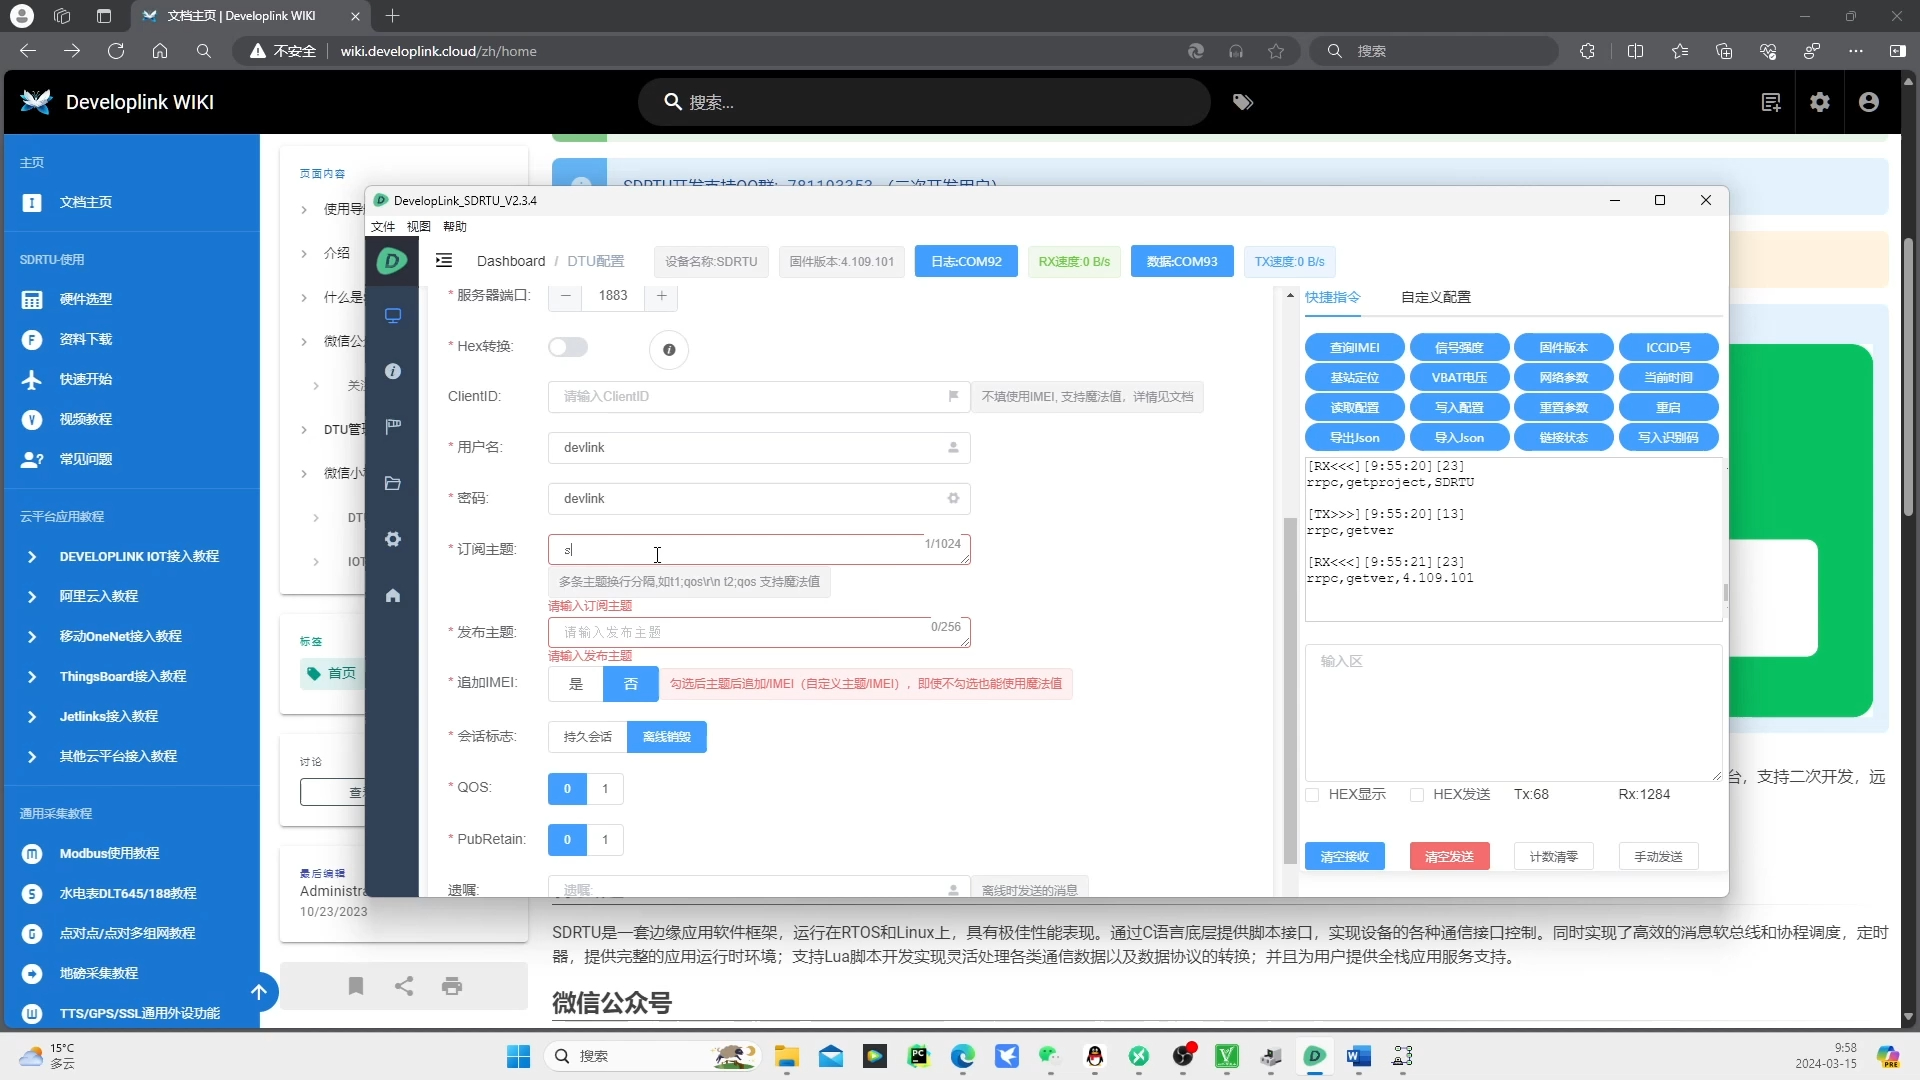Click the 清空发送 button
The width and height of the screenshot is (1920, 1080).
1450,857
